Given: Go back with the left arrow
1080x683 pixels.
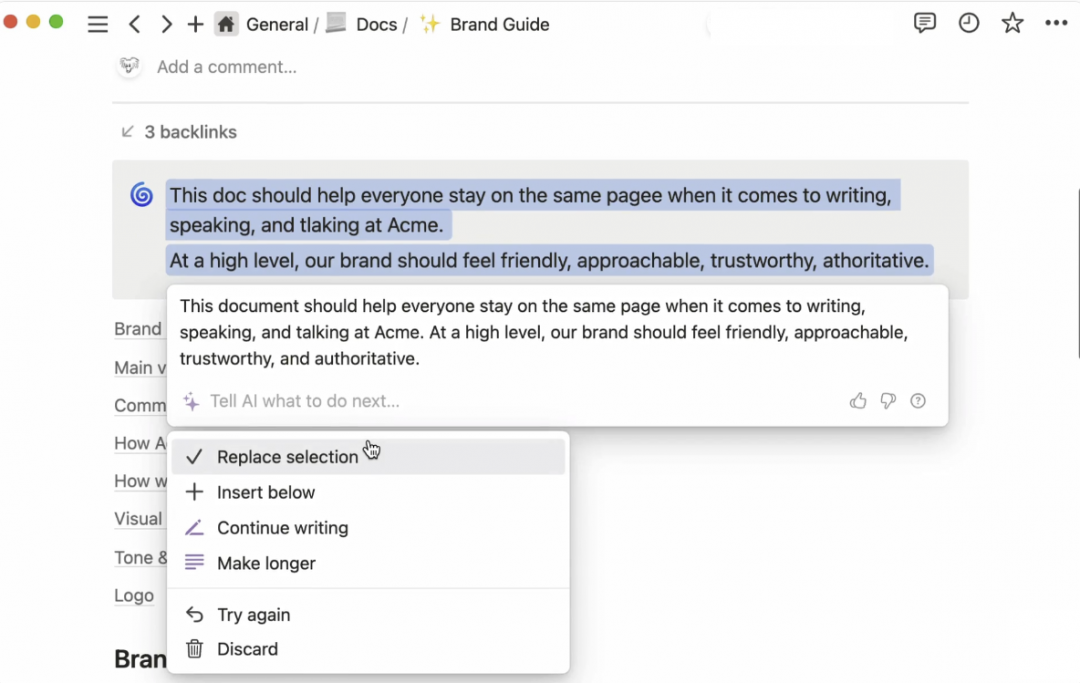Looking at the screenshot, I should pos(134,25).
